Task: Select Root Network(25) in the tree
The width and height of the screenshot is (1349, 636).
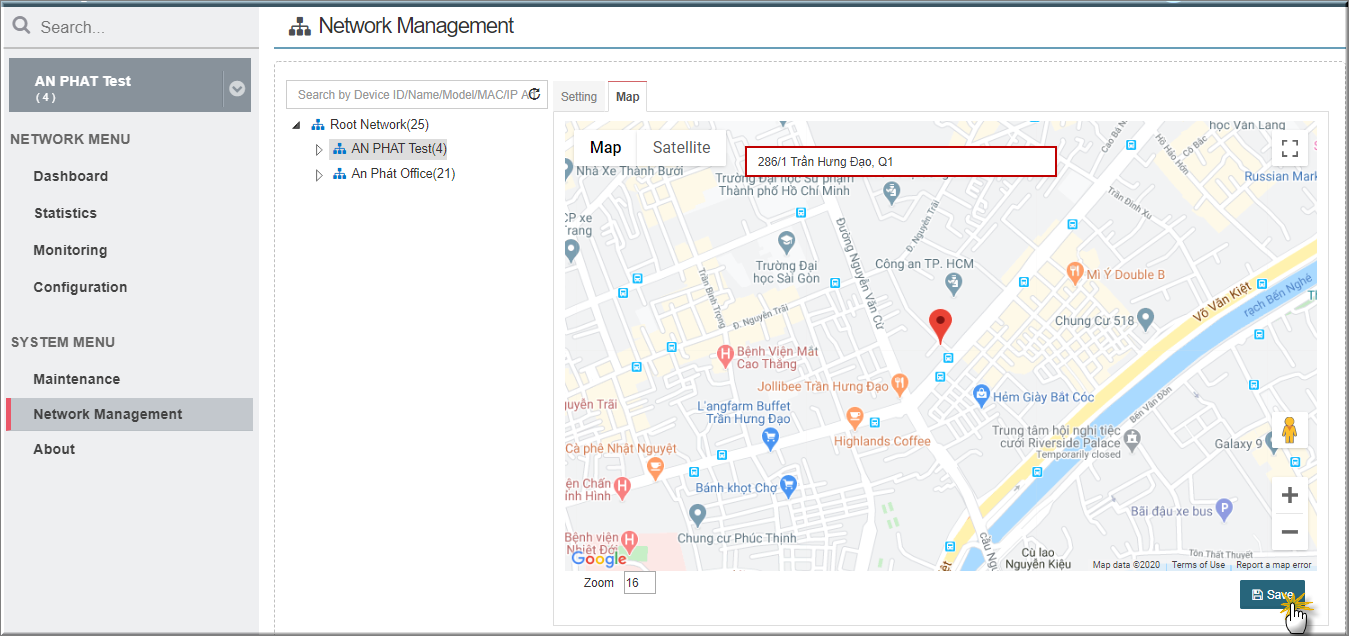Action: click(379, 125)
